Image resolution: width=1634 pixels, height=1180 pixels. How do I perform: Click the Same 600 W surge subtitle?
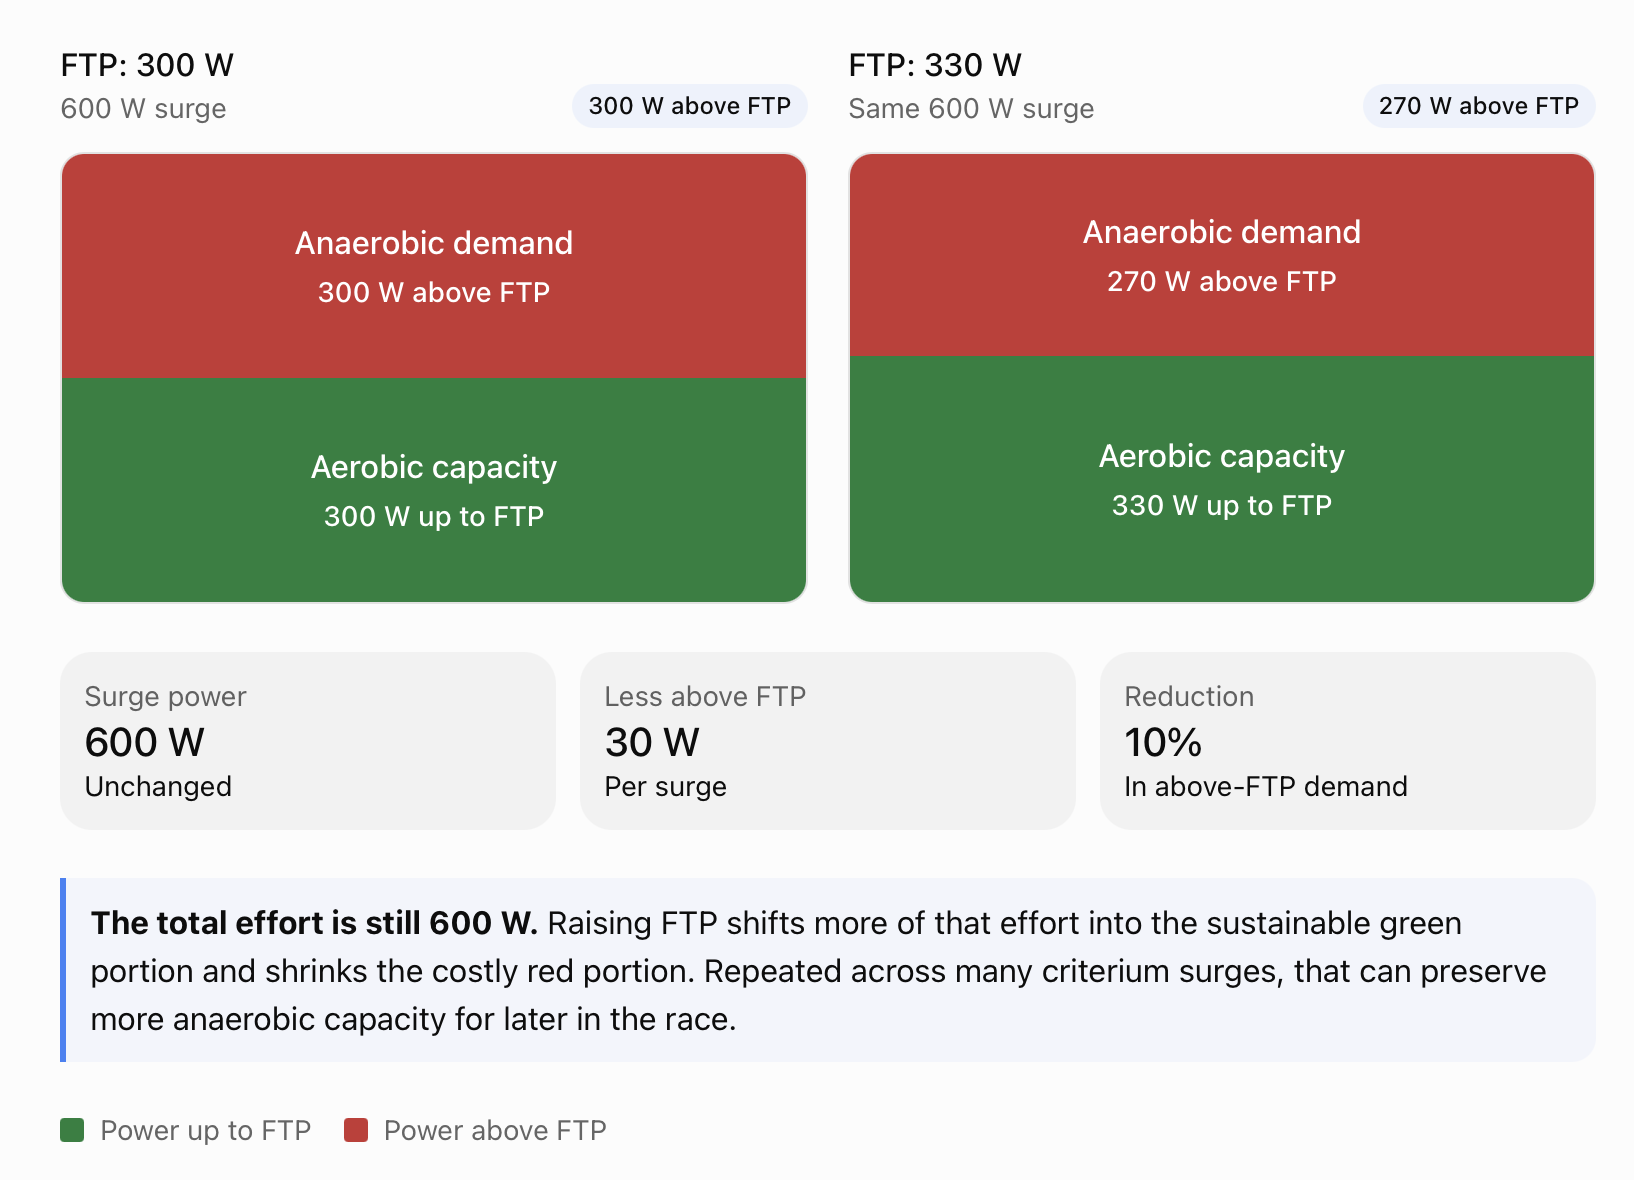[971, 108]
